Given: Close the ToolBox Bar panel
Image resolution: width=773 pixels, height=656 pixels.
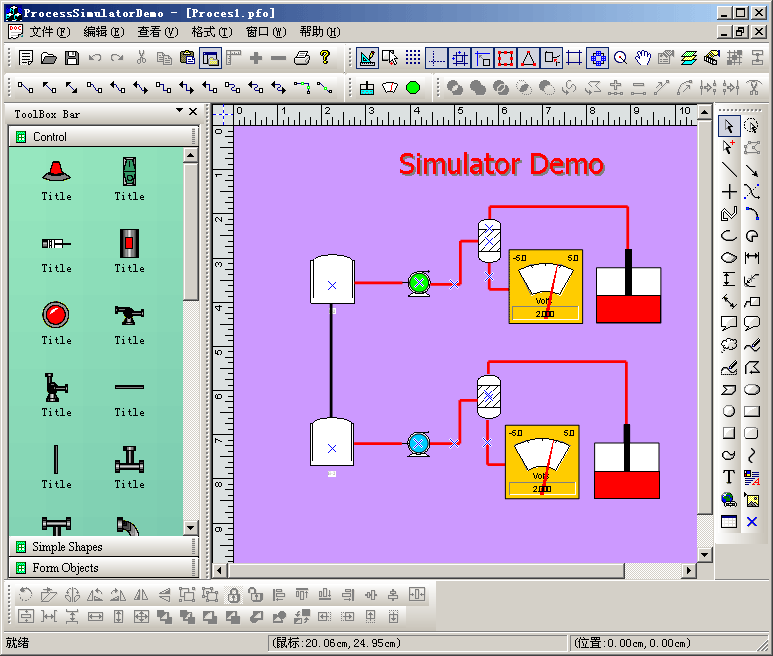Looking at the screenshot, I should pos(192,112).
